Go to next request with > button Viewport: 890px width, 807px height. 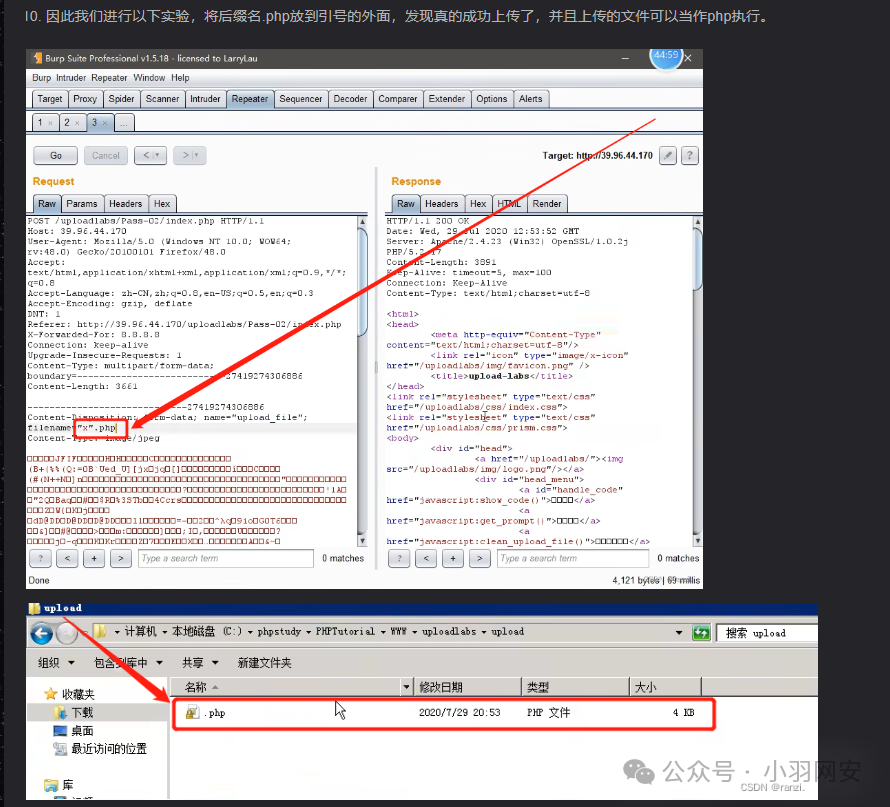click(x=190, y=155)
